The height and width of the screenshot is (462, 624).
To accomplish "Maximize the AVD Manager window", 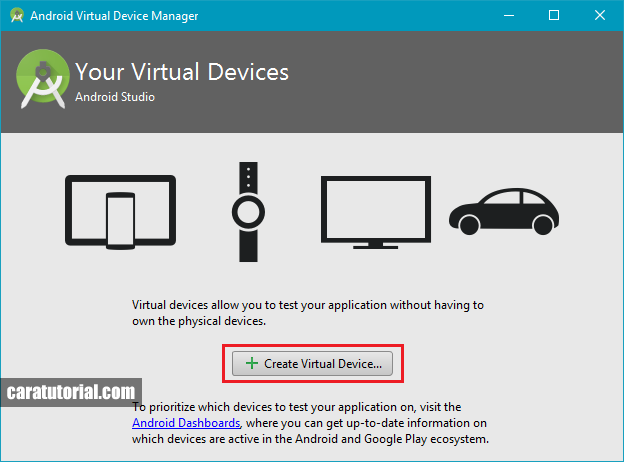I will [554, 16].
